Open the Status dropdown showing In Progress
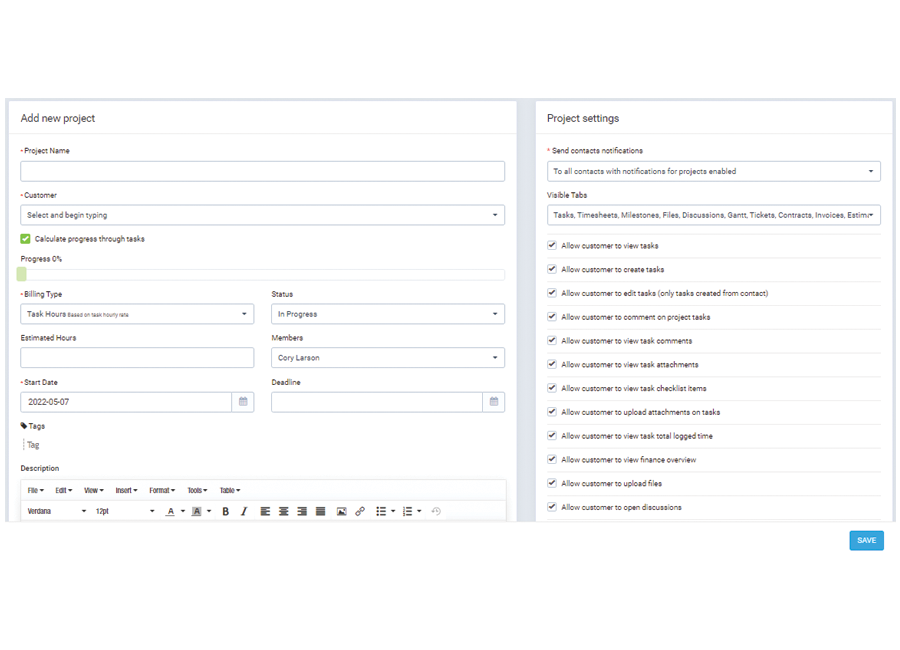 [x=387, y=314]
